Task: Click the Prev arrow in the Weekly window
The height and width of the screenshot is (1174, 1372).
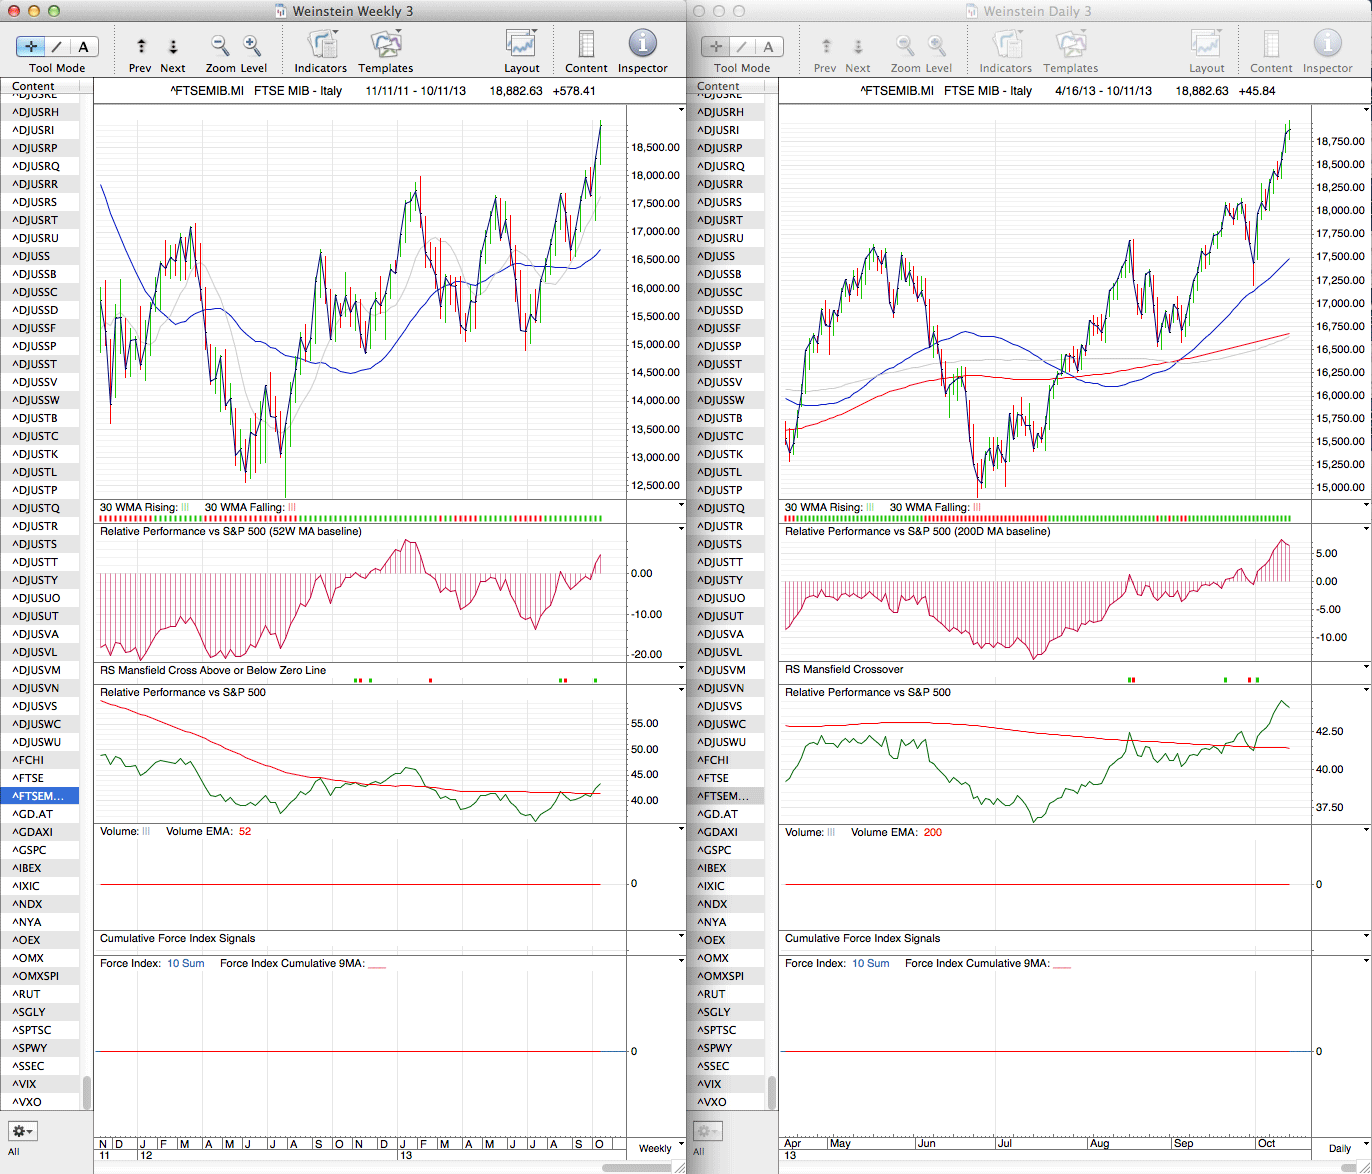Action: click(x=141, y=46)
